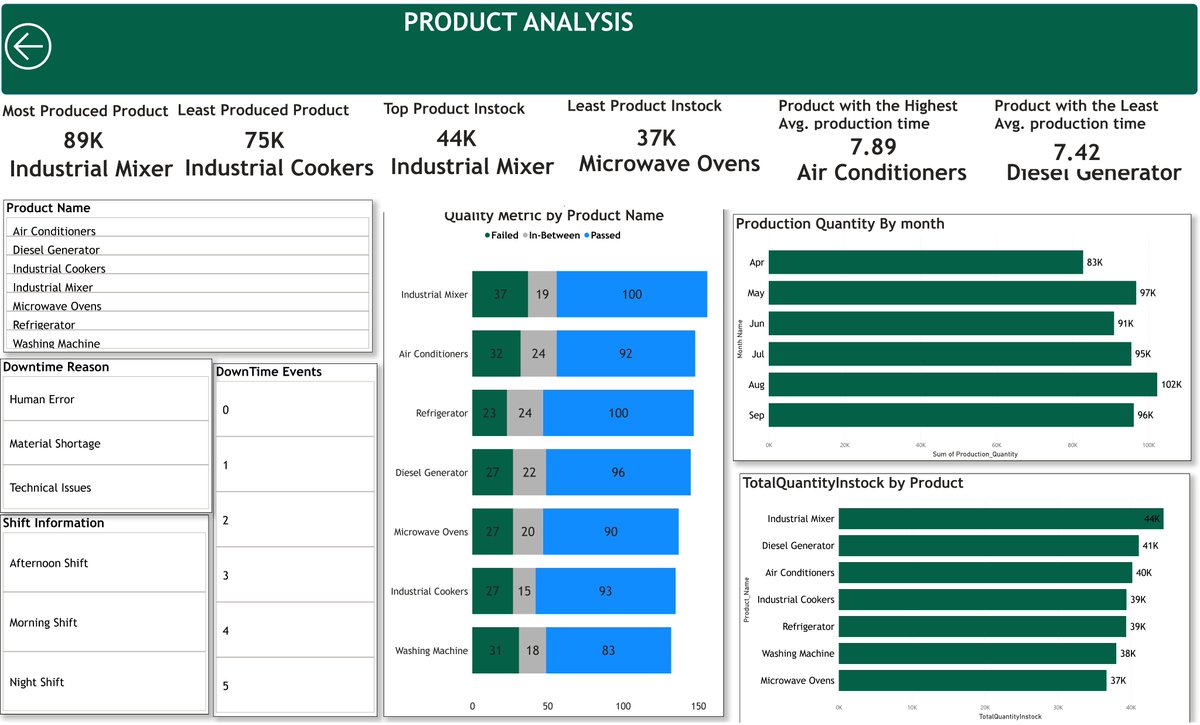Image resolution: width=1200 pixels, height=725 pixels.
Task: Click the back arrow navigation icon
Action: tap(28, 46)
